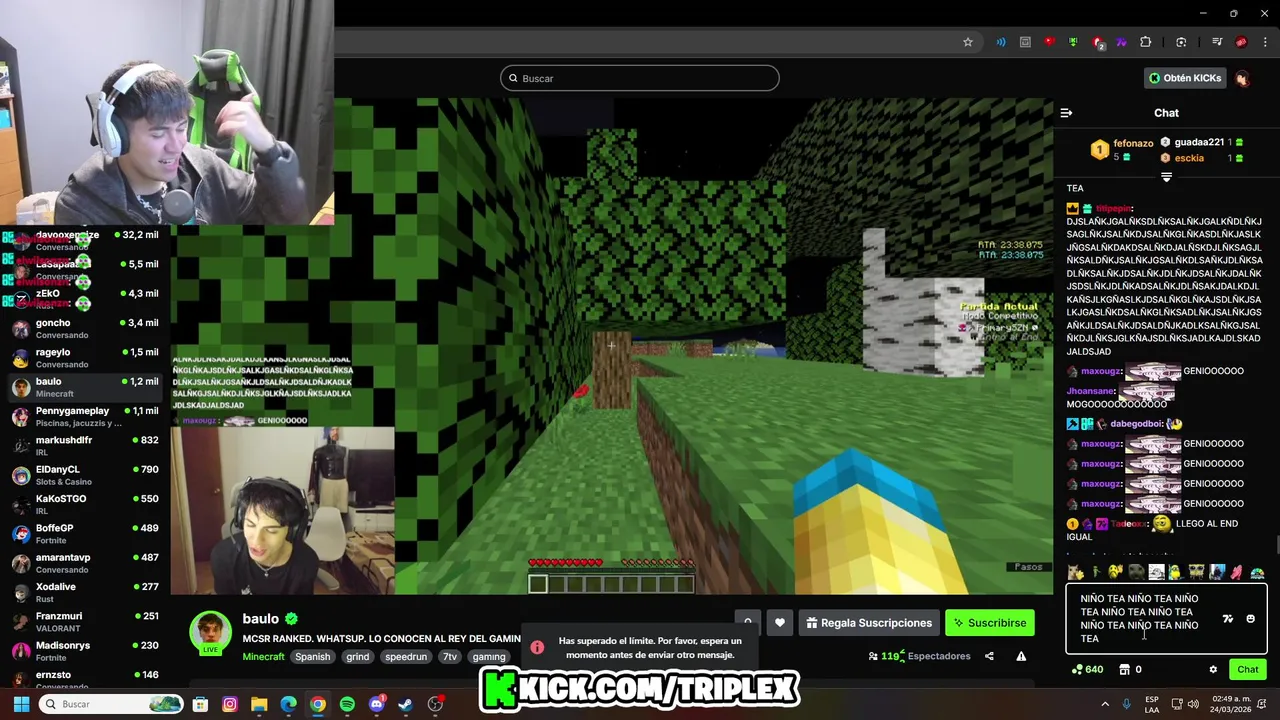Viewport: 1280px width, 720px height.
Task: Open Franzmuri channel in sidebar
Action: 83,621
